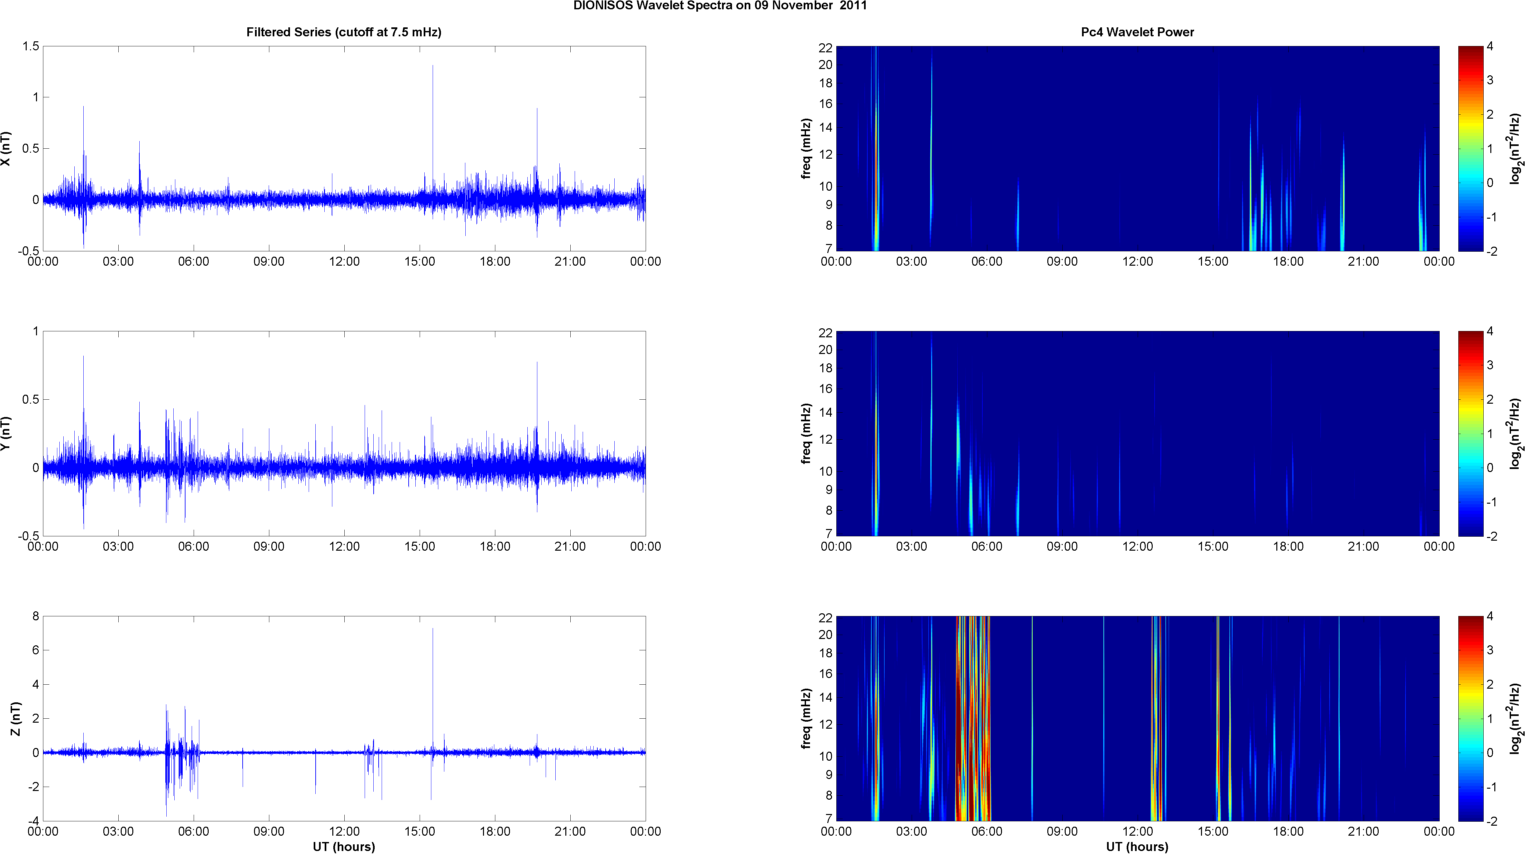Click the '1.5' tick on the X series axis
This screenshot has width=1525, height=854.
[x=30, y=47]
